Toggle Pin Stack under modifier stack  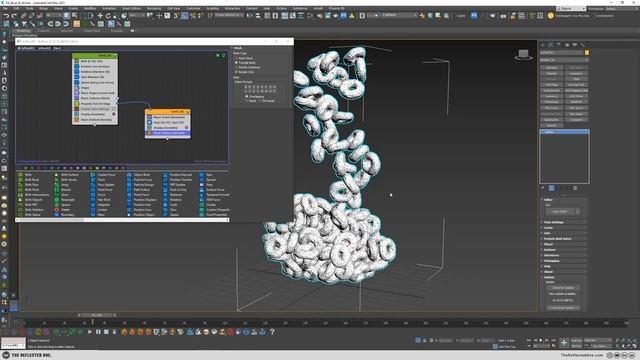tap(543, 188)
